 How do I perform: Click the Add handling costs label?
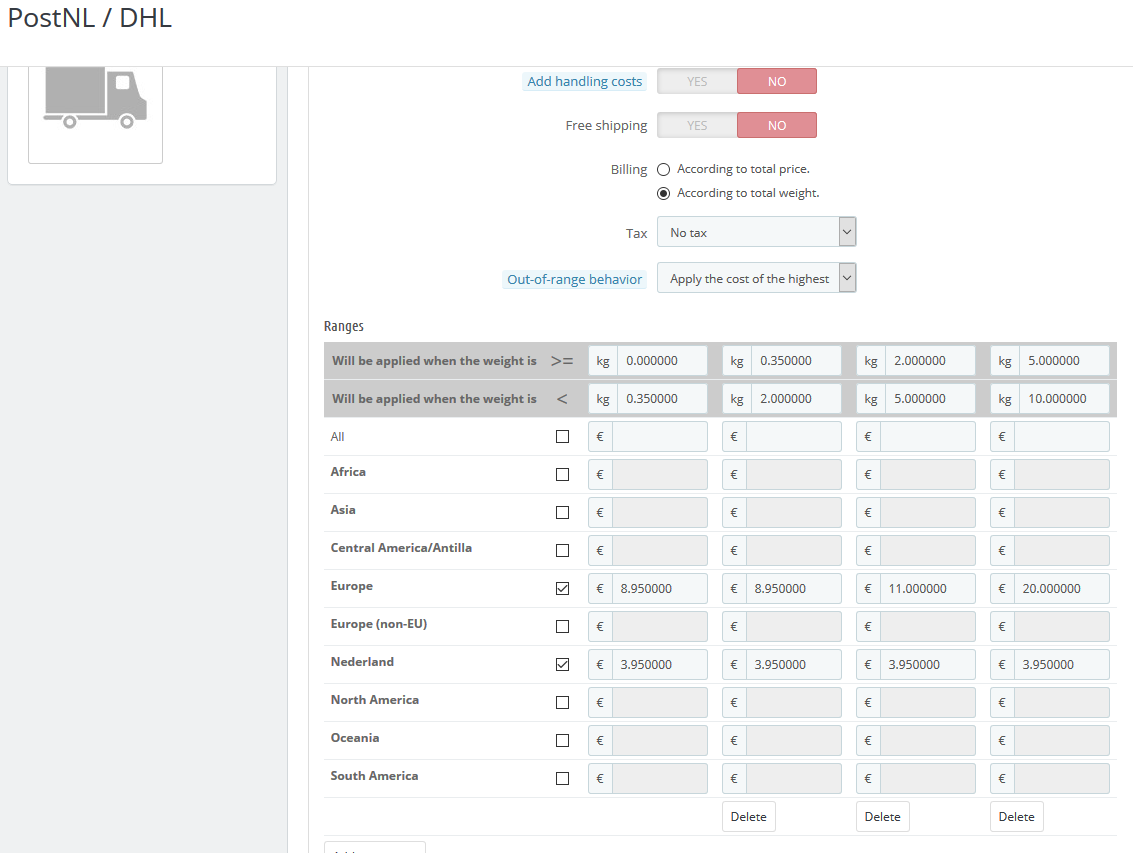click(x=584, y=82)
